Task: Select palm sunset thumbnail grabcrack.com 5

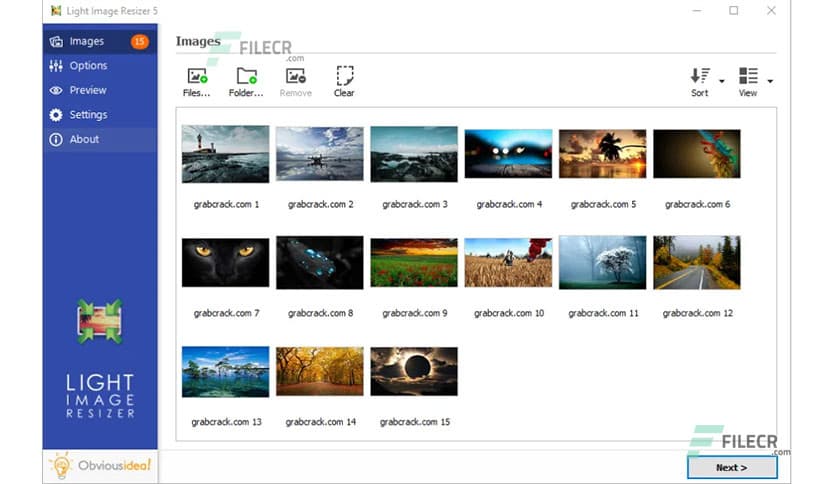Action: tap(602, 154)
